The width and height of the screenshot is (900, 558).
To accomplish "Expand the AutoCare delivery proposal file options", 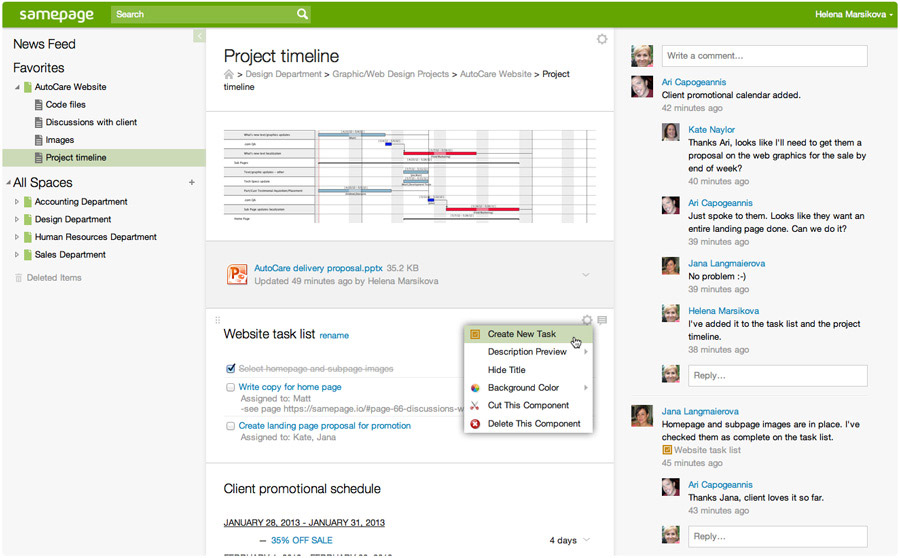I will pos(585,274).
